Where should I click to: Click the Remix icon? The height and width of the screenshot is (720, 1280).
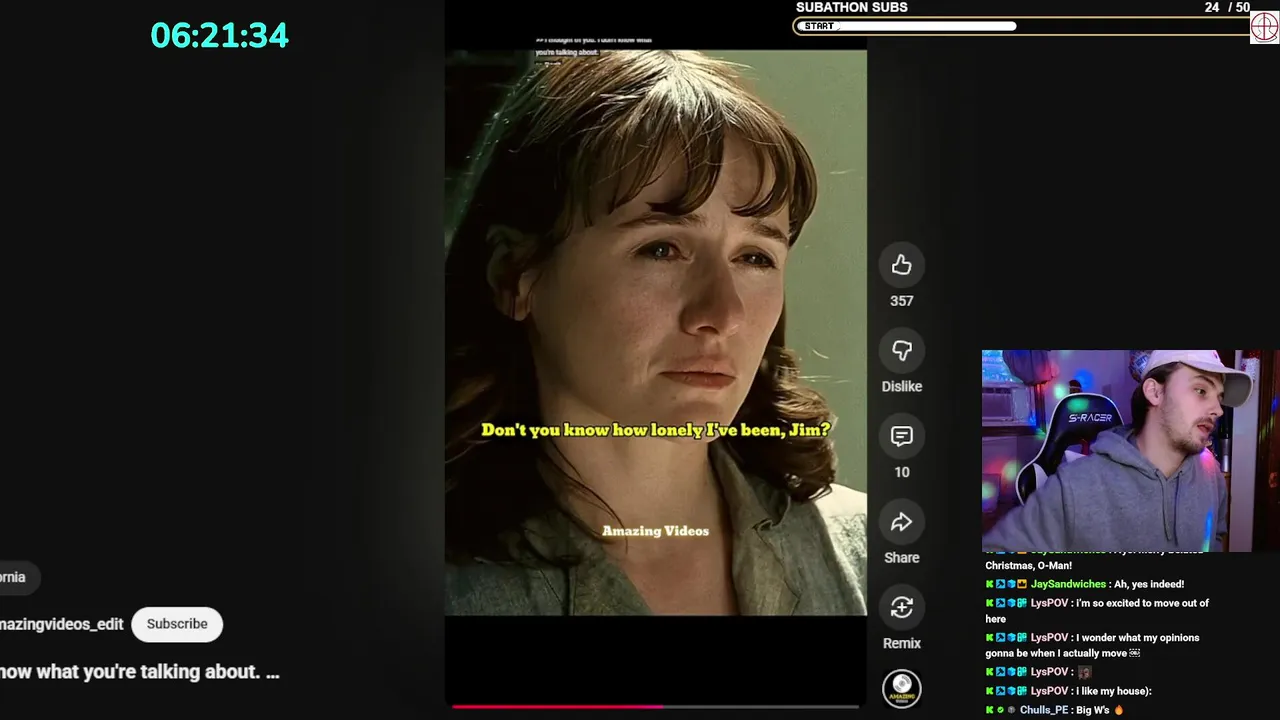(901, 608)
